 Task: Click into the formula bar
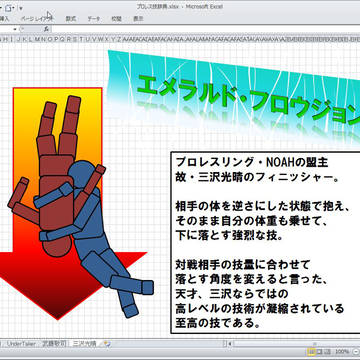[205, 29]
